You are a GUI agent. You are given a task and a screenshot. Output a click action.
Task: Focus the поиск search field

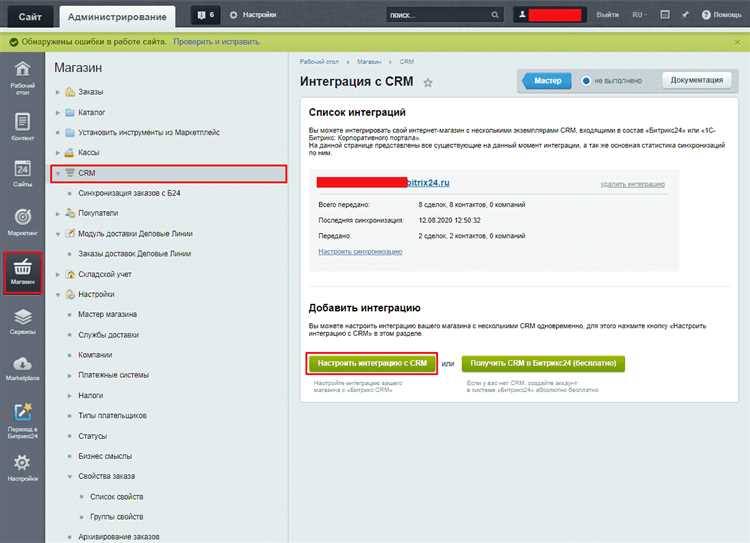439,15
